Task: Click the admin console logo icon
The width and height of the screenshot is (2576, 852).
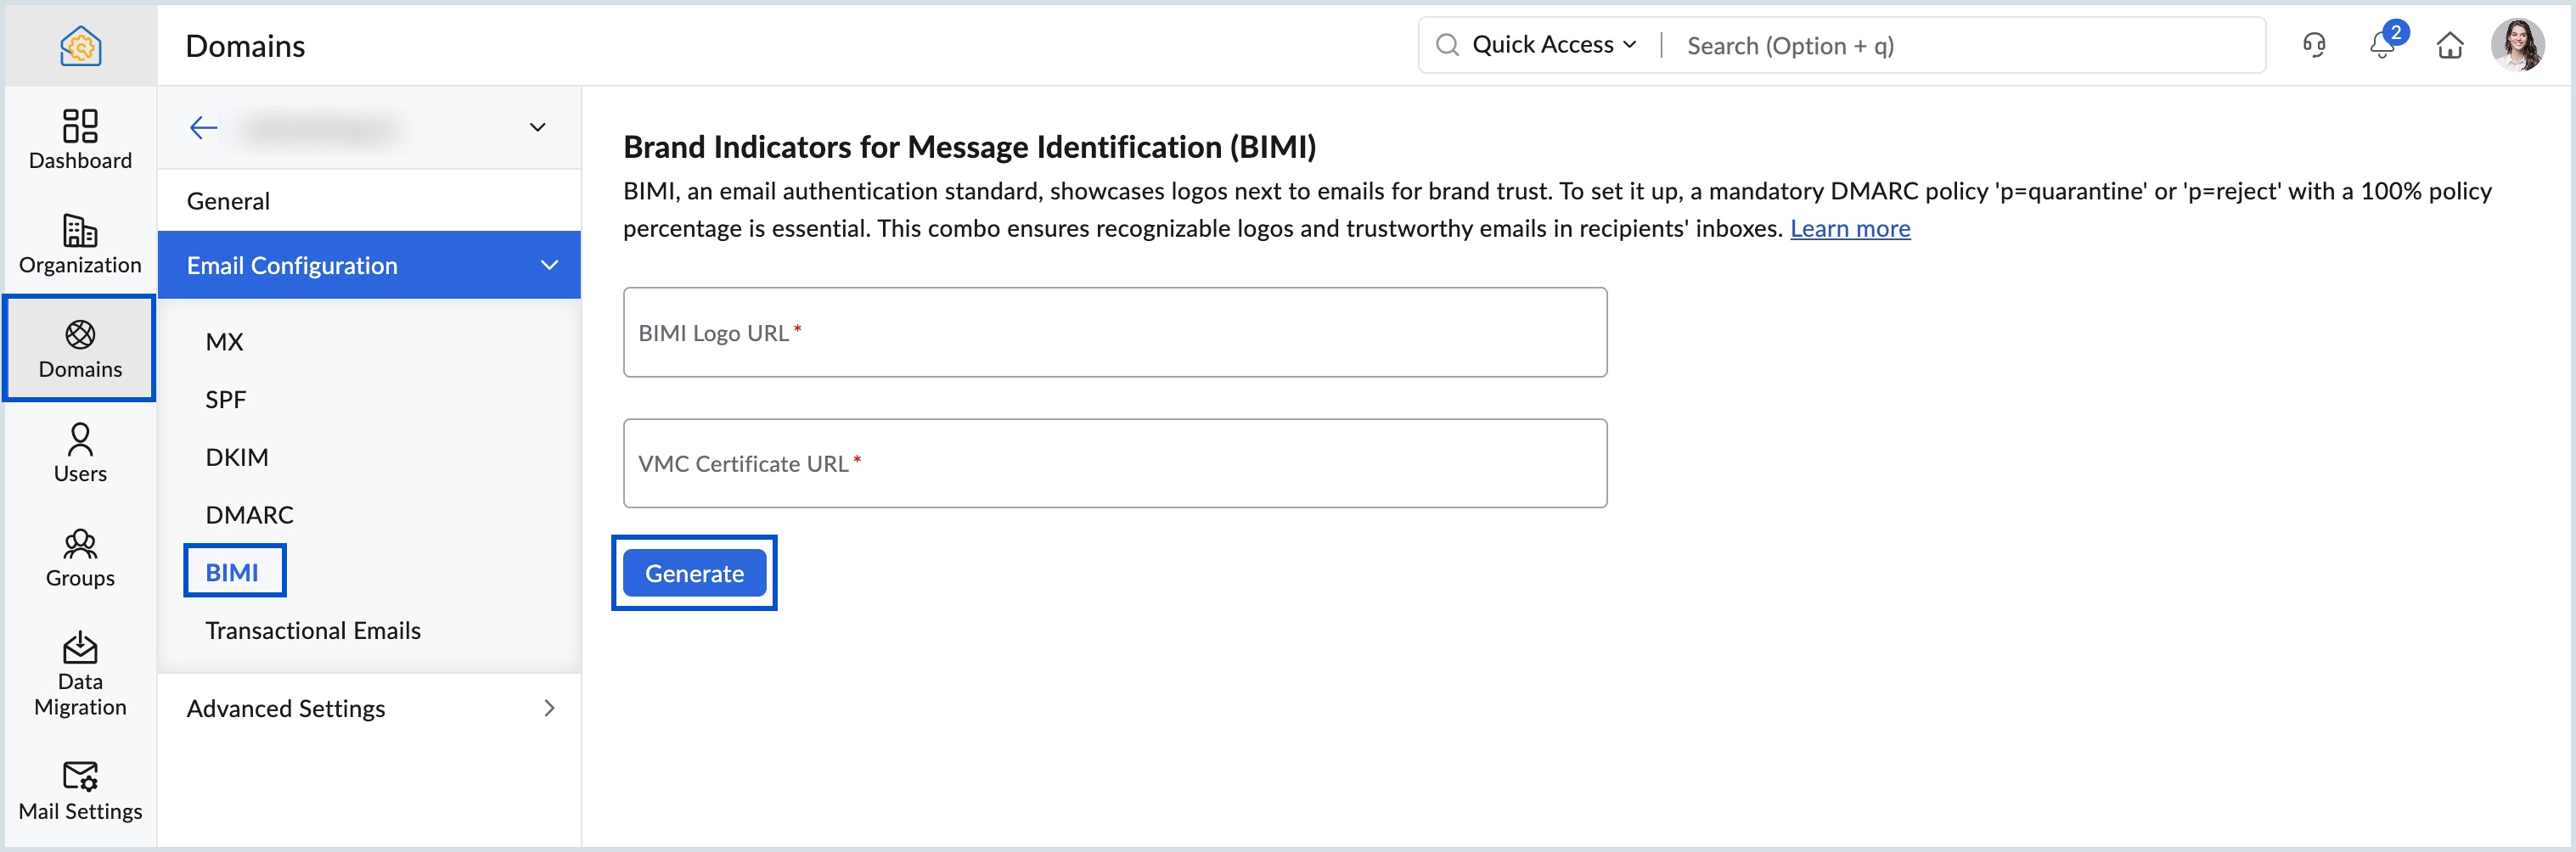Action: 80,46
